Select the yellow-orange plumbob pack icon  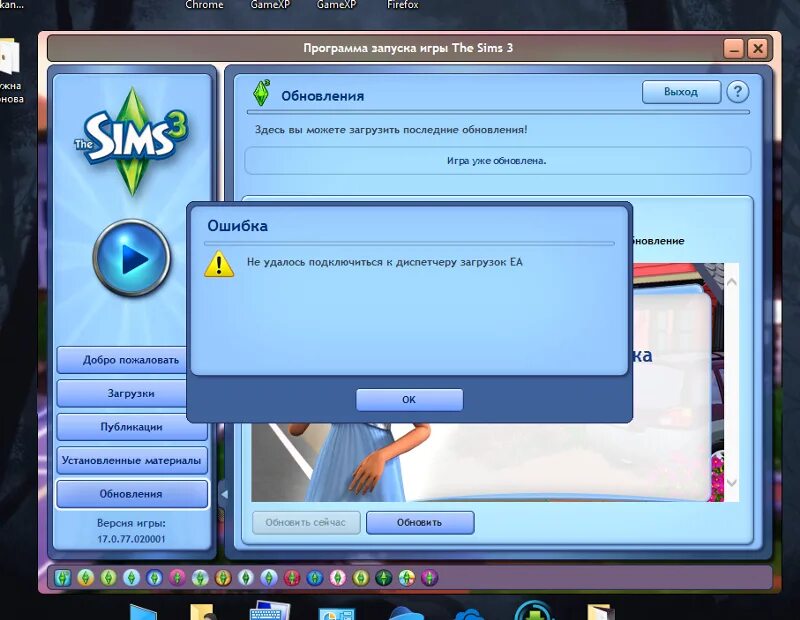click(86, 578)
